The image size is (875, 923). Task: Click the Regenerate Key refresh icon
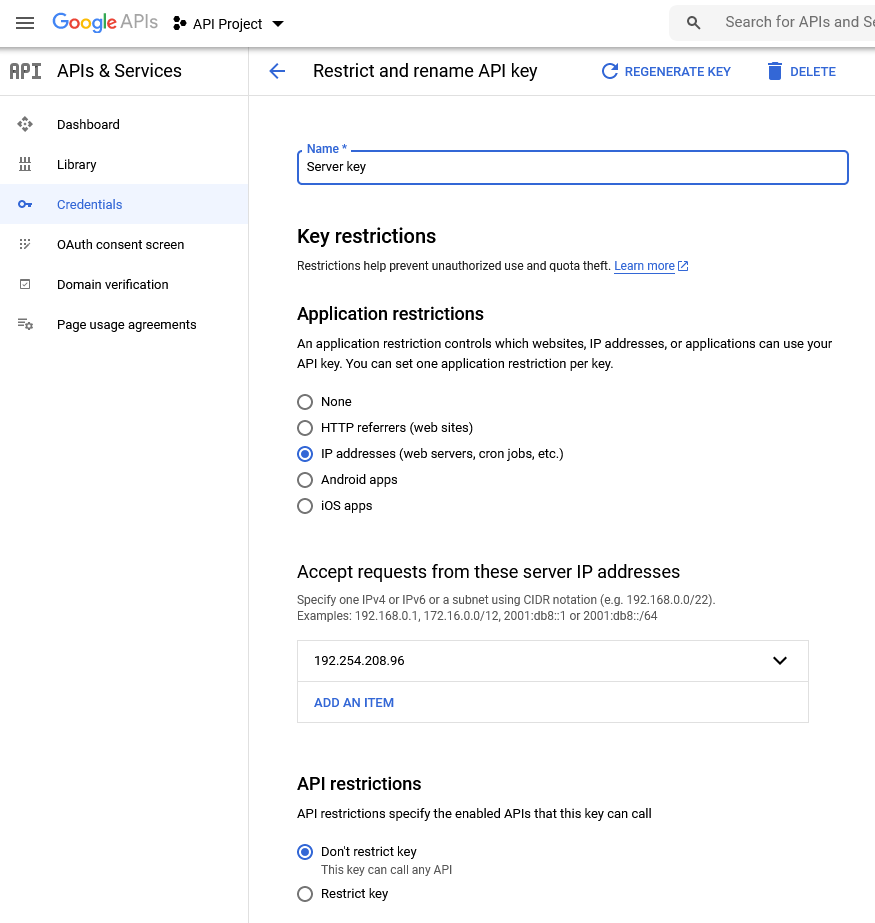tap(610, 71)
